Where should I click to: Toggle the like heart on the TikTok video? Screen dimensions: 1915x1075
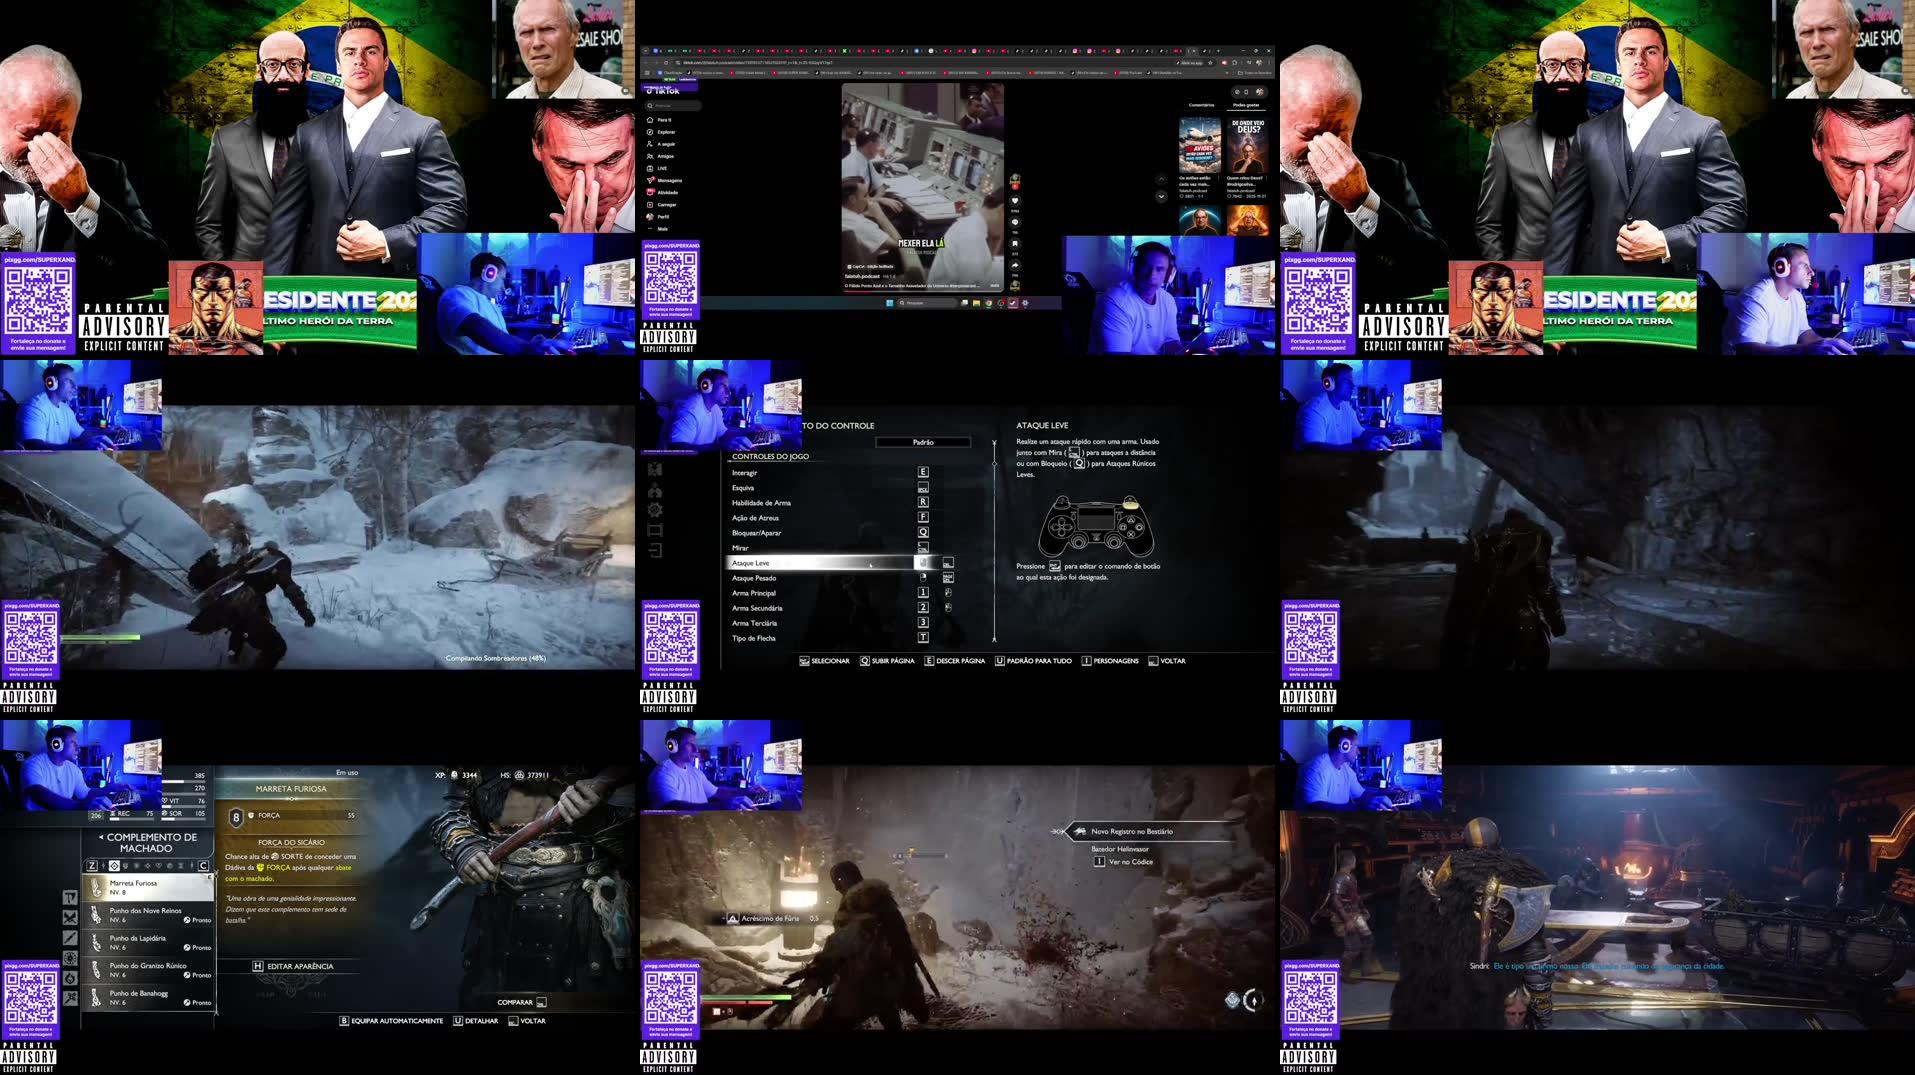[x=1015, y=201]
